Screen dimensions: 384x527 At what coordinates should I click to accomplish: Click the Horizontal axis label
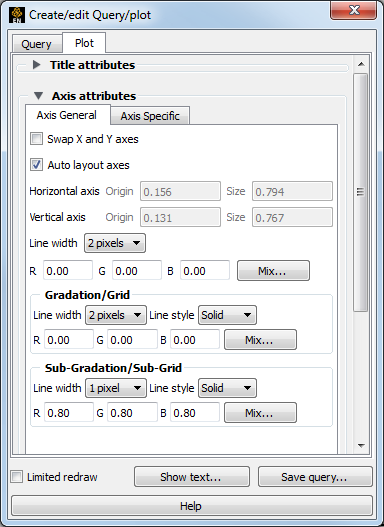65,191
